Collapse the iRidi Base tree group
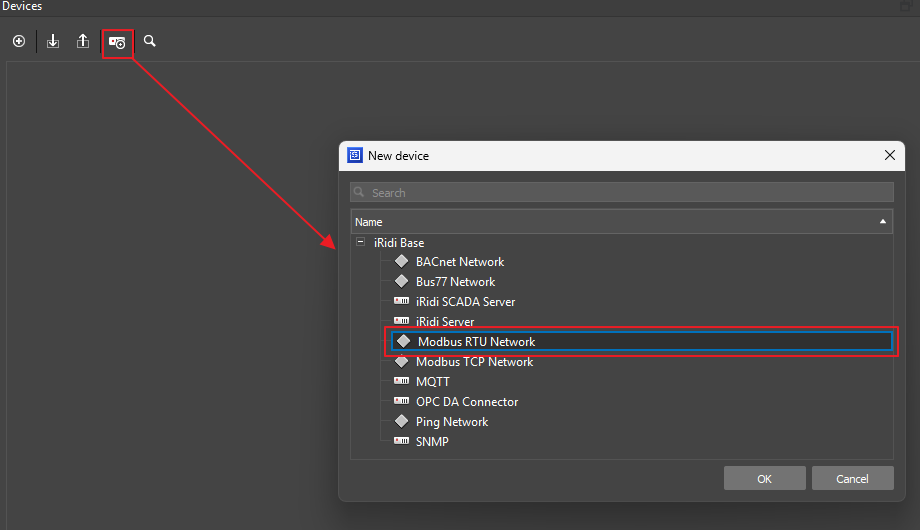920x530 pixels. click(x=360, y=243)
